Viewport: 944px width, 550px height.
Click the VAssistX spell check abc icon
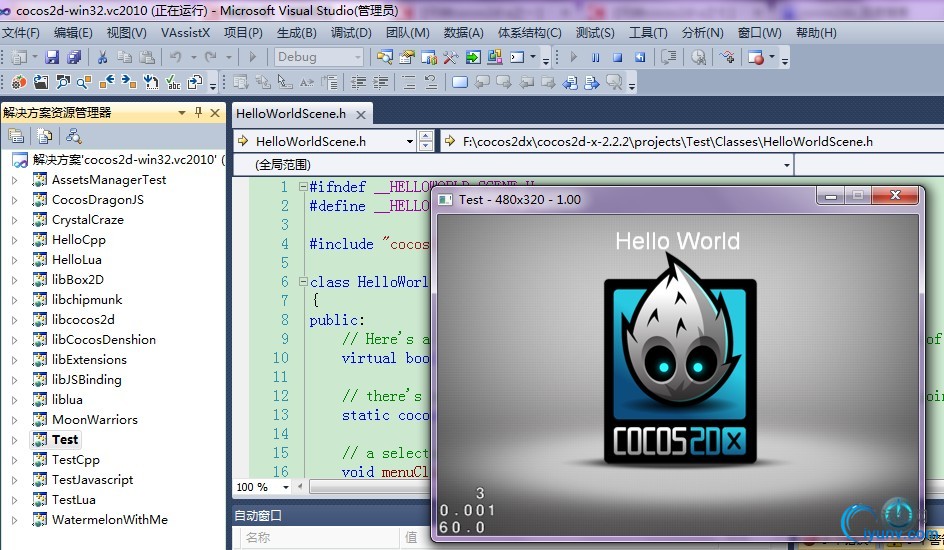coord(173,82)
